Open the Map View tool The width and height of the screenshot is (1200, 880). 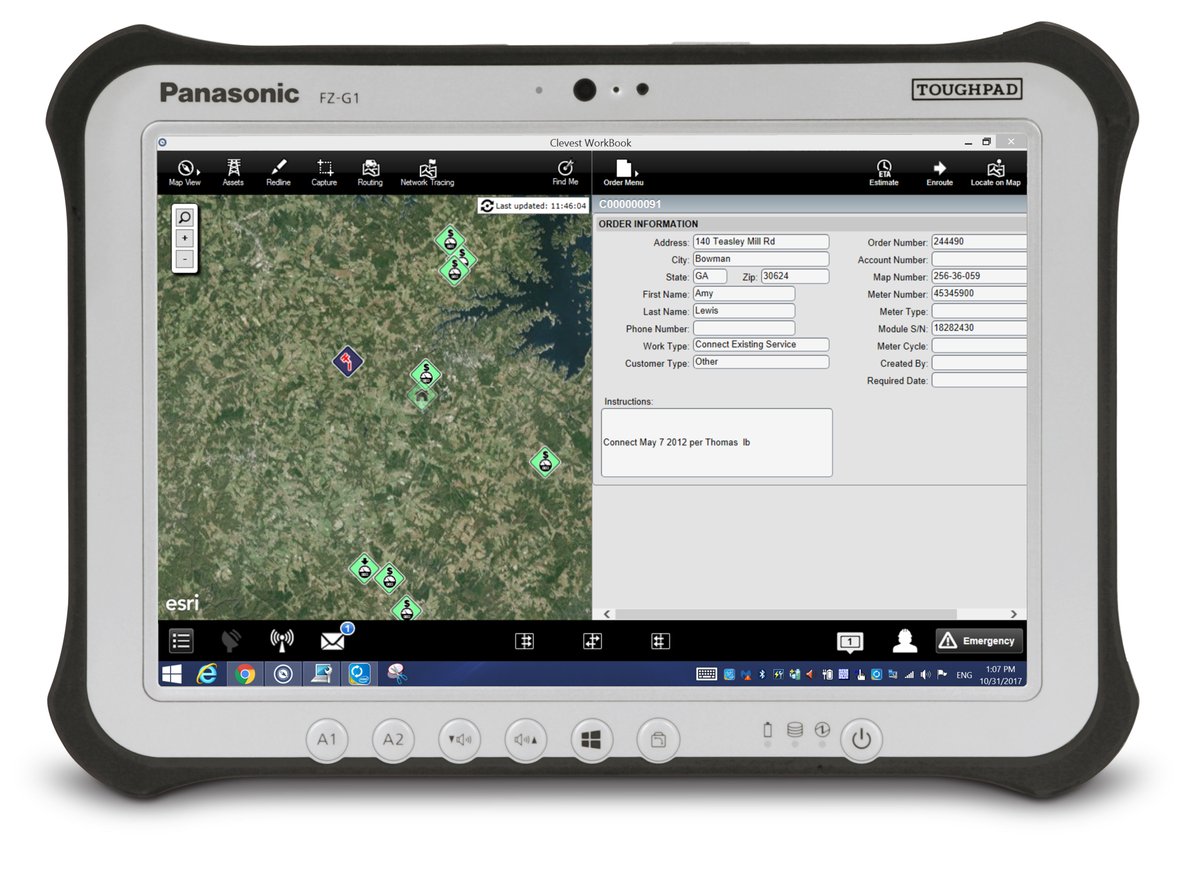click(185, 172)
